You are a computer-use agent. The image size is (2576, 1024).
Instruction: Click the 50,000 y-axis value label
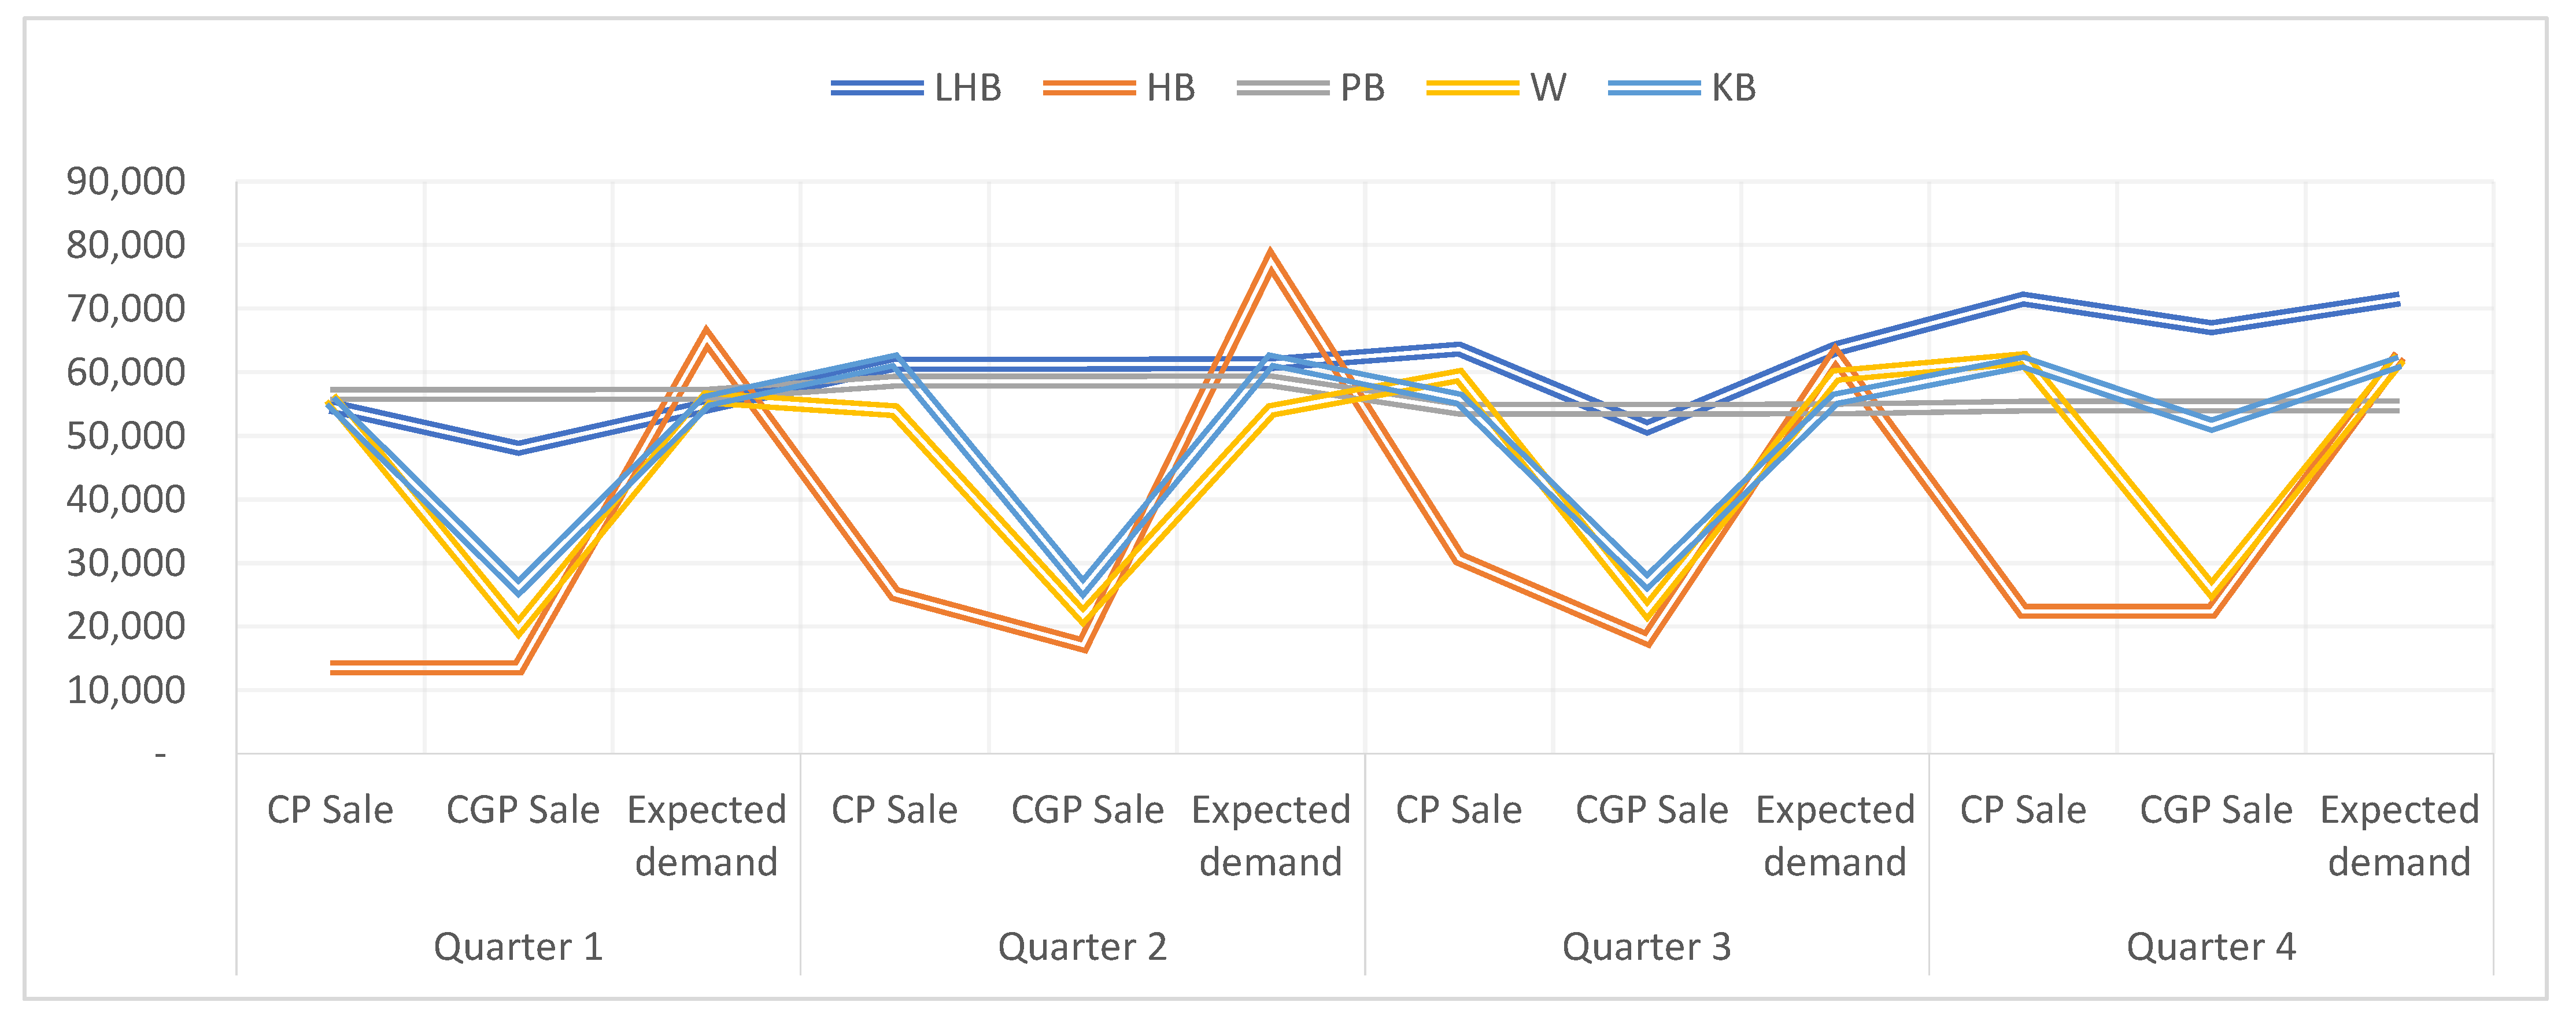(126, 436)
